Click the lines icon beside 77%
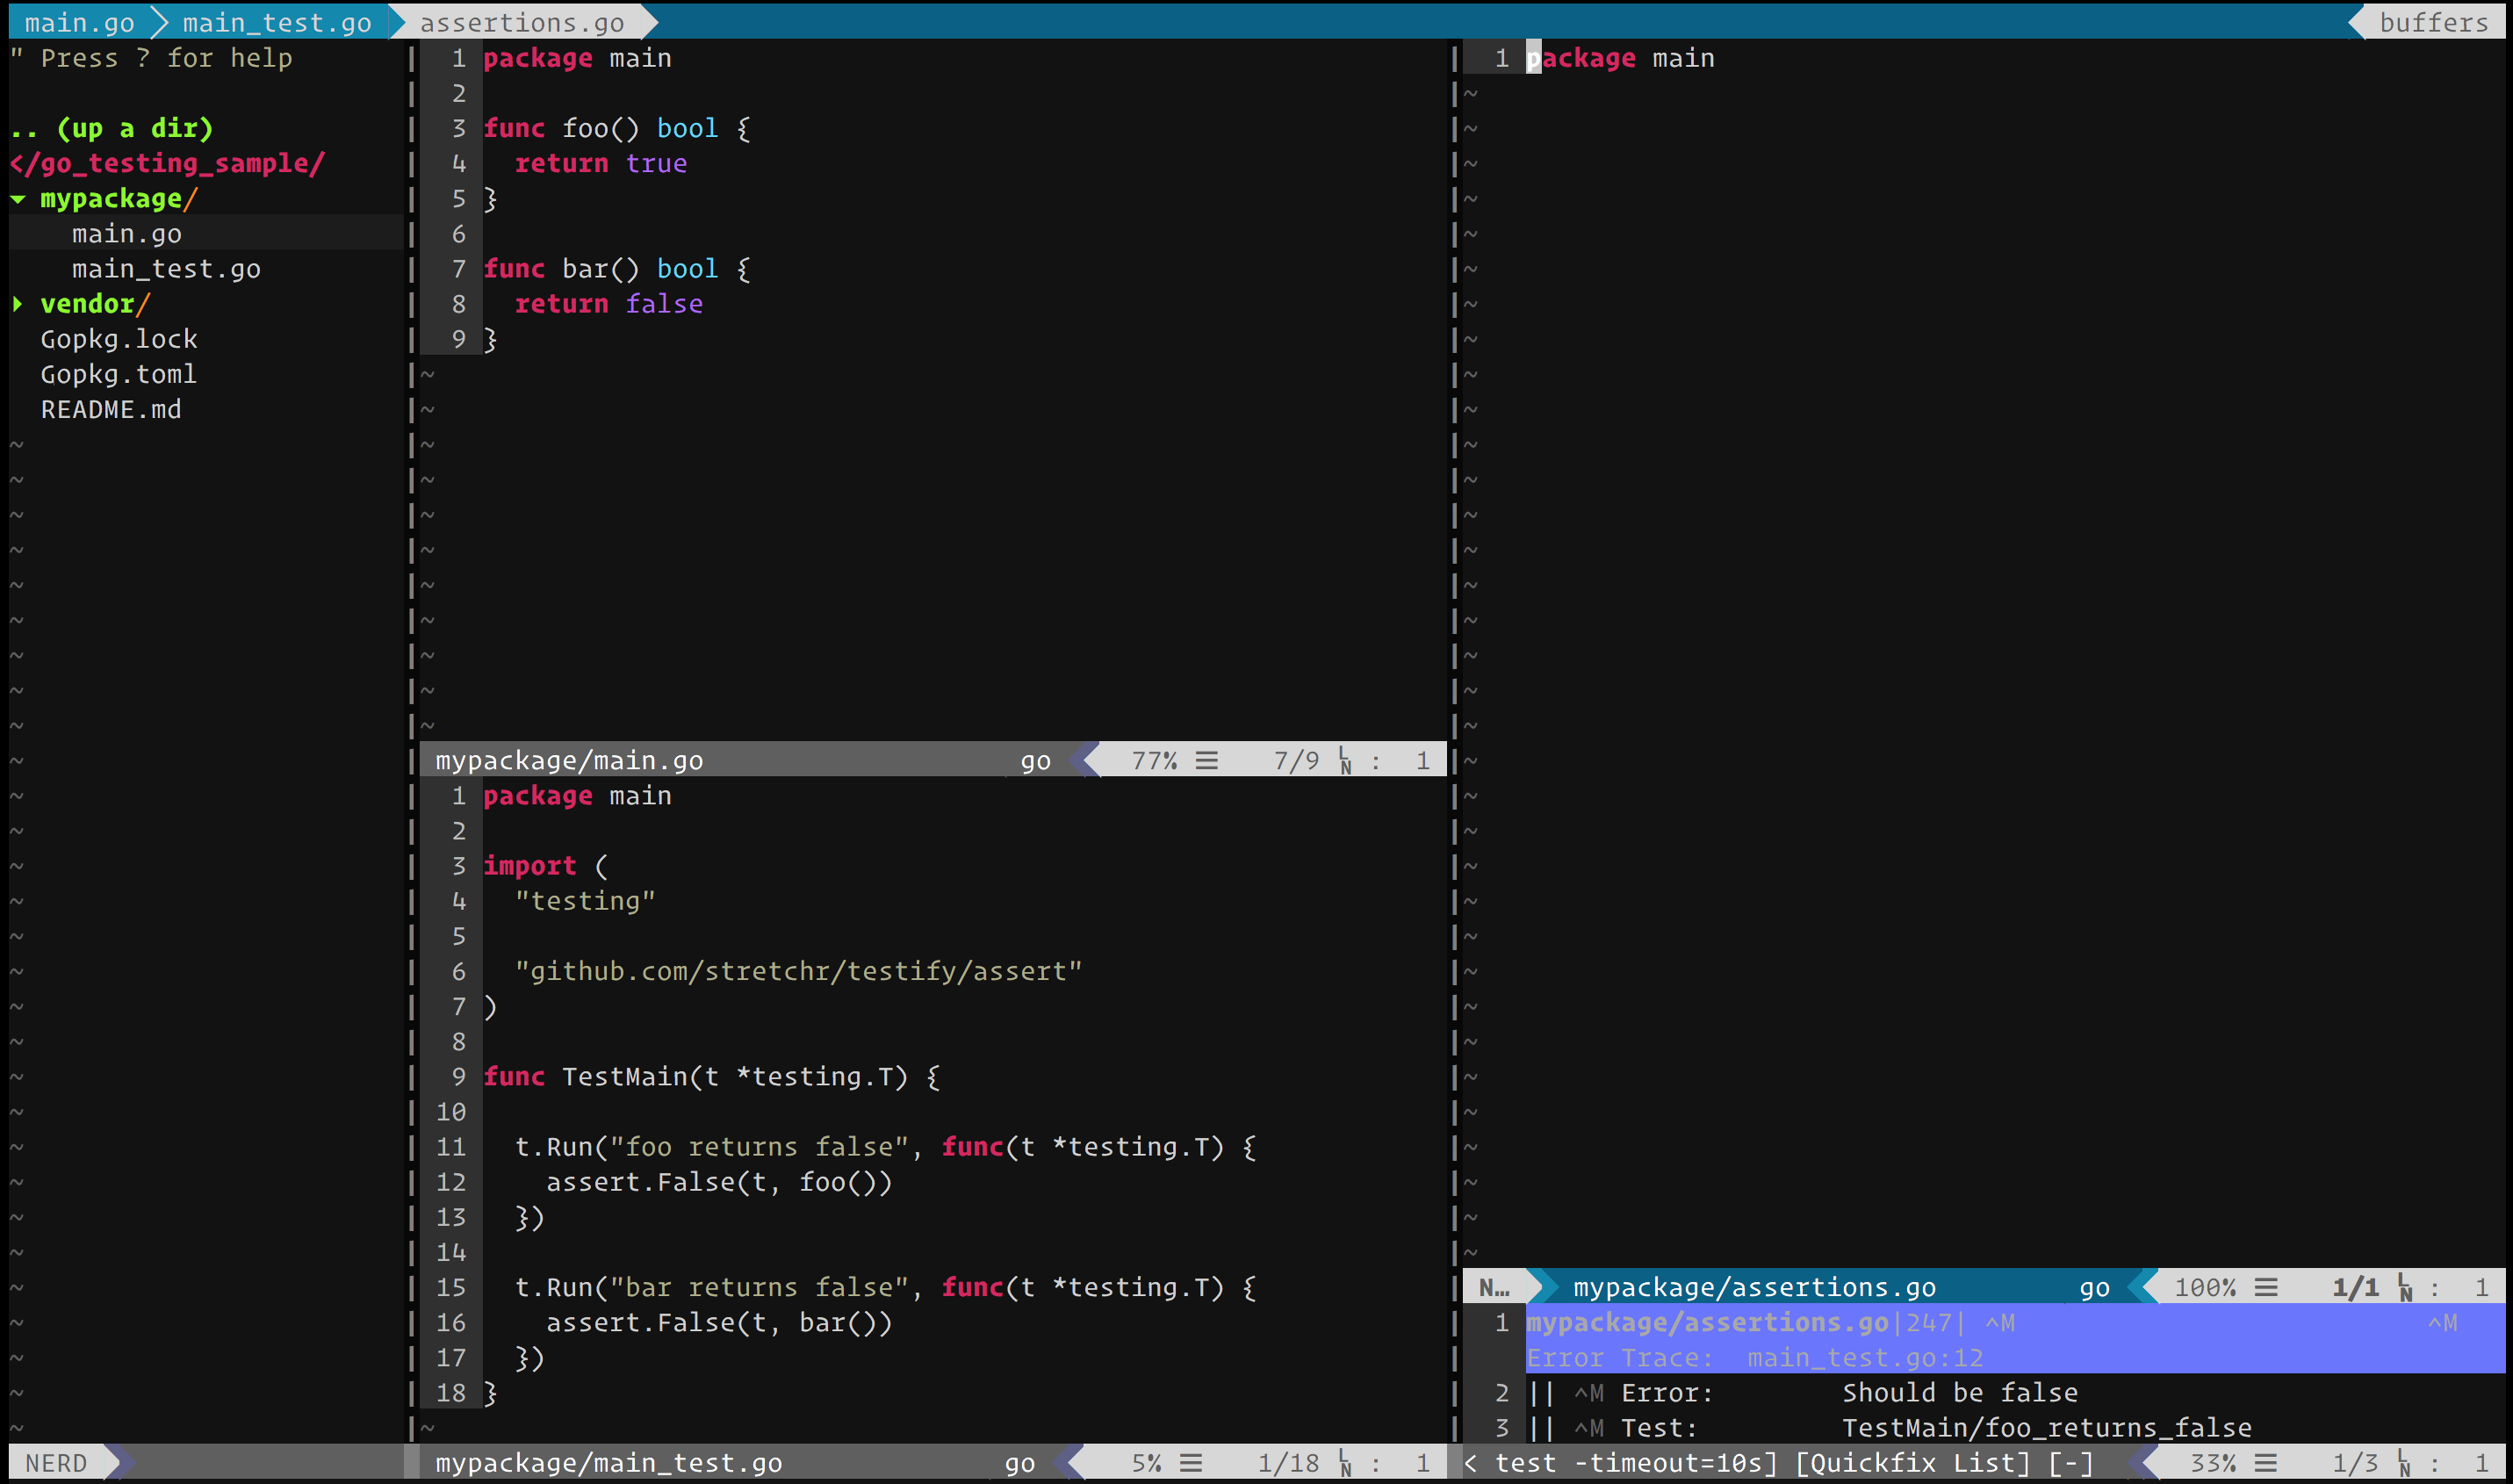 1207,760
